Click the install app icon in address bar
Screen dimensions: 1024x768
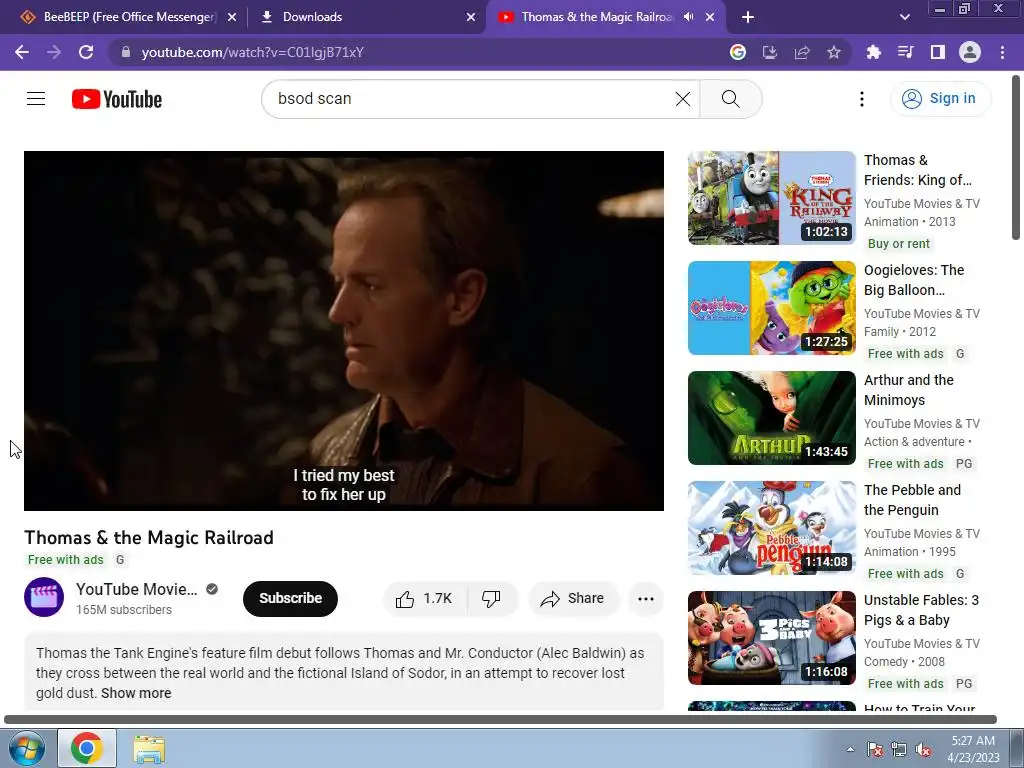coord(769,52)
